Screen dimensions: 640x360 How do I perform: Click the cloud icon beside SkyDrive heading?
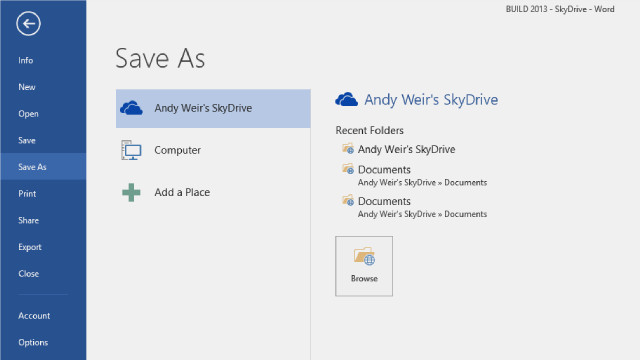coord(346,100)
